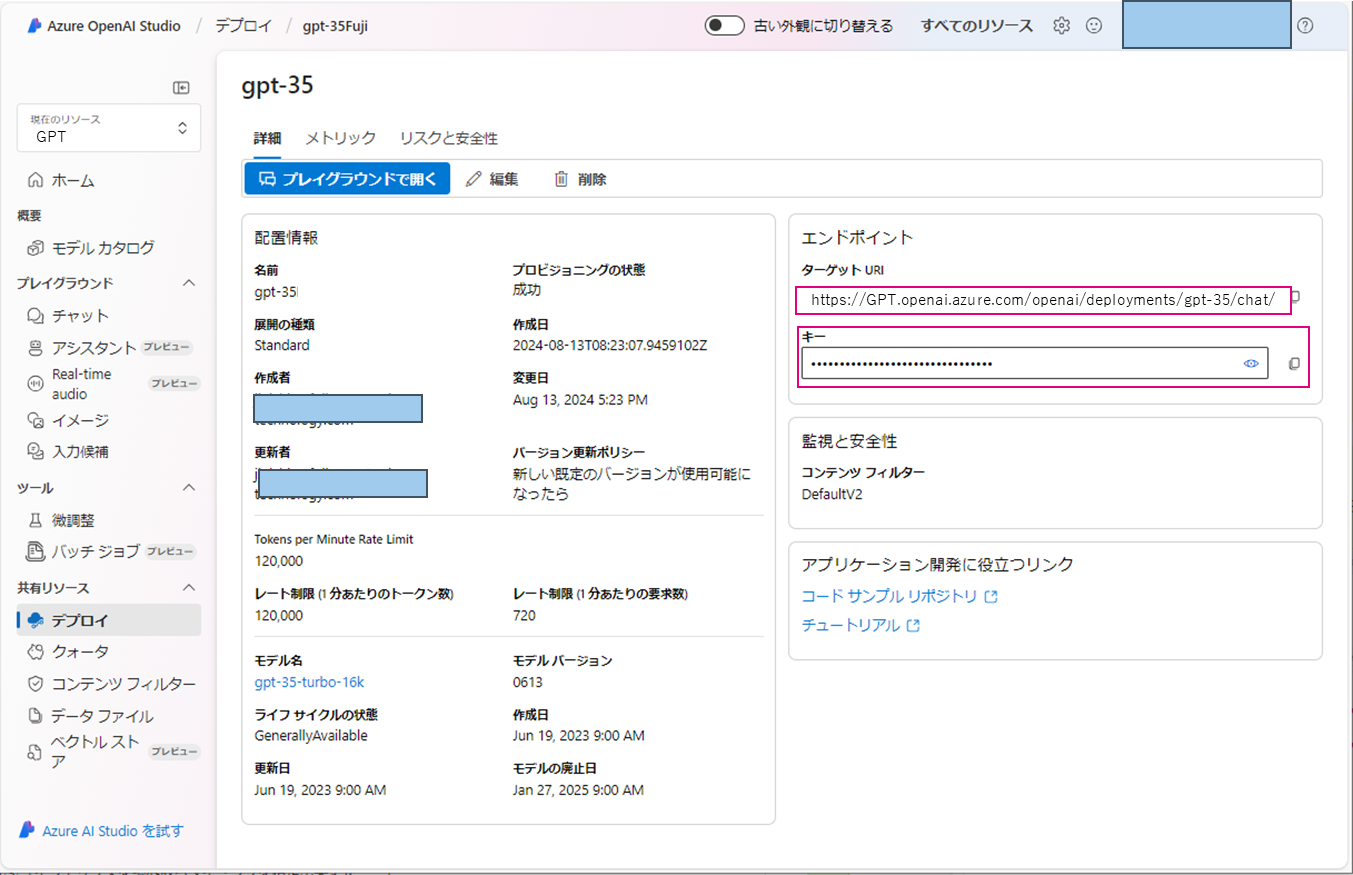
Task: Click the ターゲット URI field
Action: click(1042, 299)
